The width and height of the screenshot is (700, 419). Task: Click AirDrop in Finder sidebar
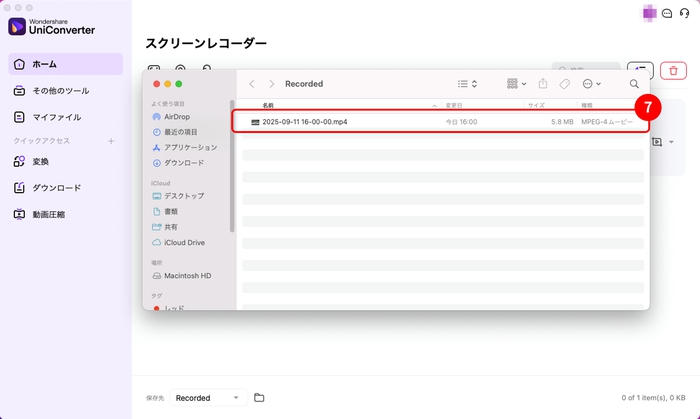(x=176, y=116)
